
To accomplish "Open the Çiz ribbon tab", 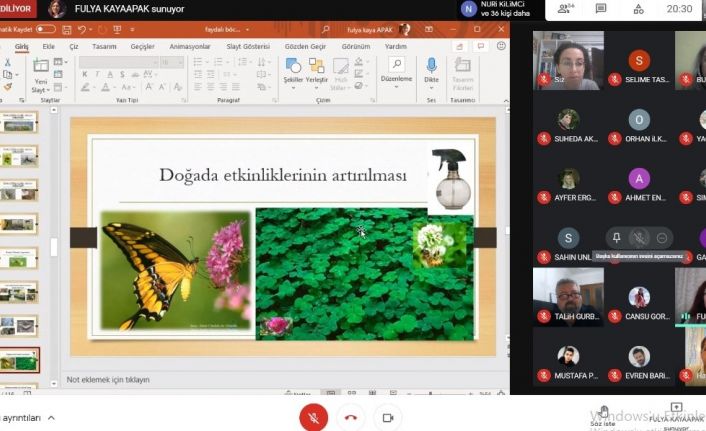I will coord(74,46).
